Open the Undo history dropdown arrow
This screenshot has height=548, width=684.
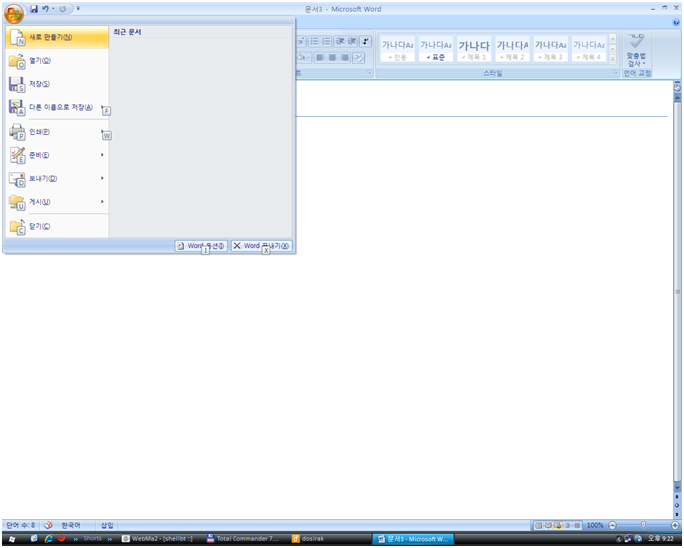tap(53, 9)
